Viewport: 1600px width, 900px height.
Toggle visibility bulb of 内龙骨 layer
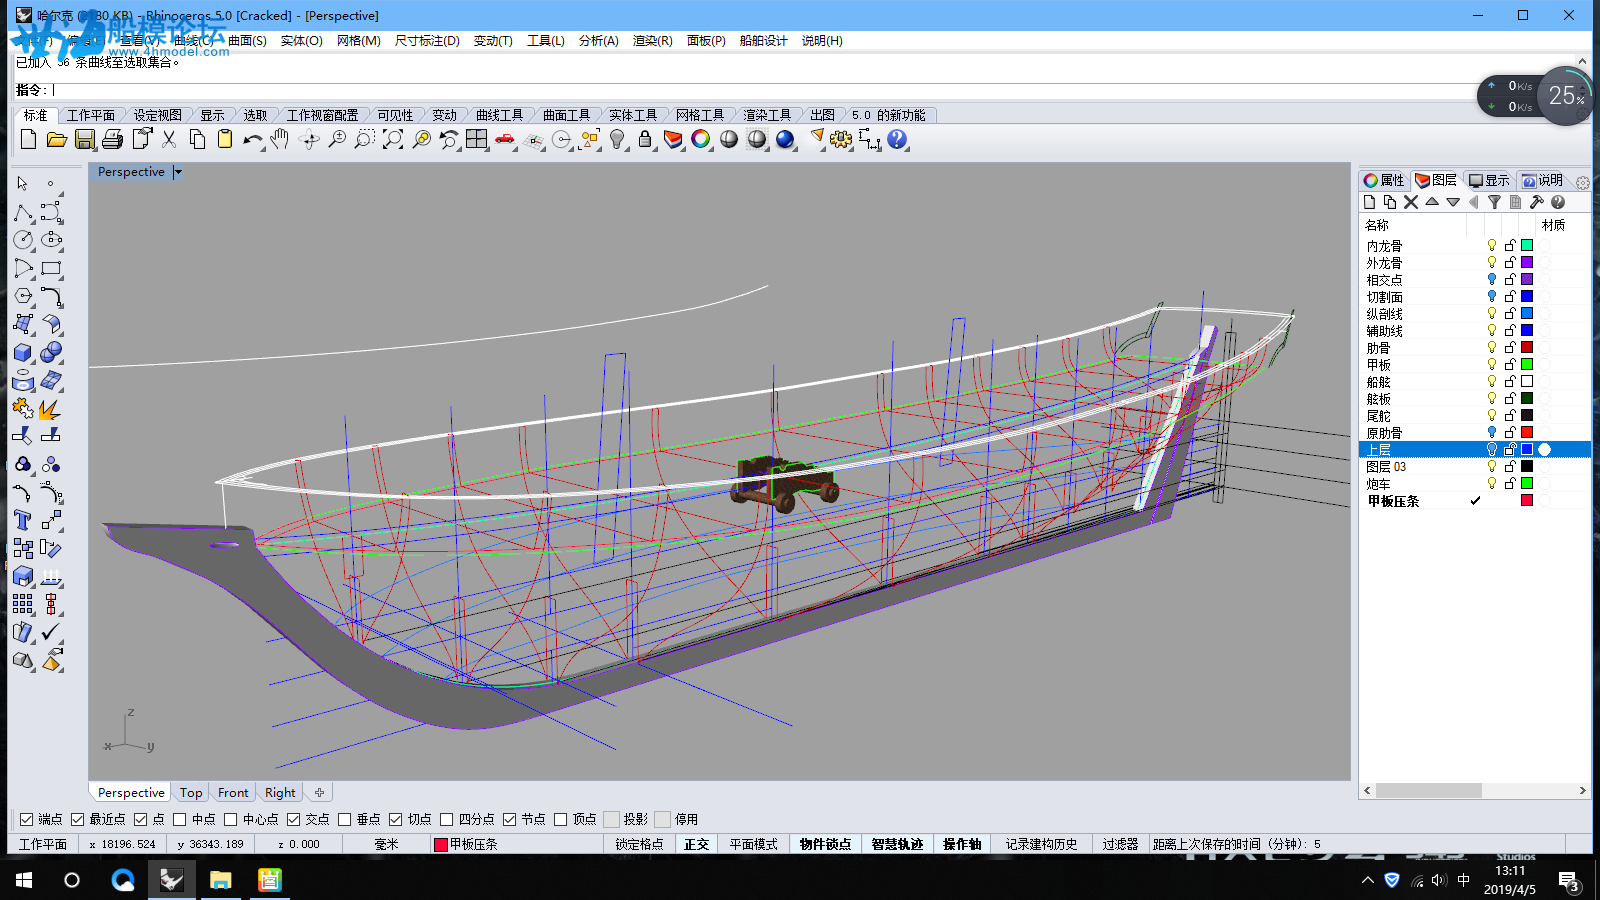[1492, 245]
